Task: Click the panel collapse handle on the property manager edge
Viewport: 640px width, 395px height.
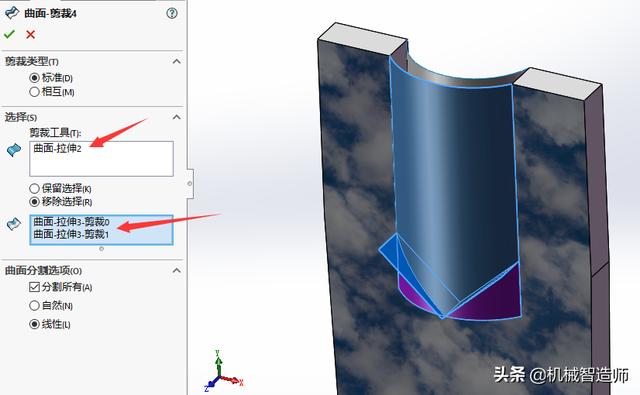Action: (x=190, y=183)
